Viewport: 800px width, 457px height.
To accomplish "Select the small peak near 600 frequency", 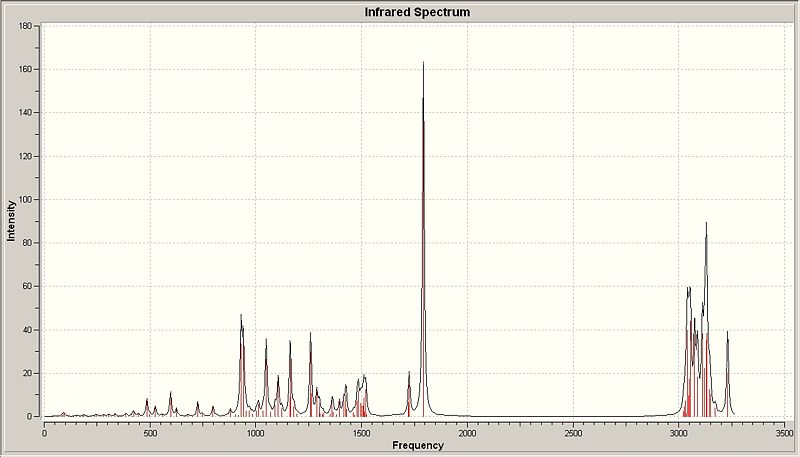I will tap(170, 404).
